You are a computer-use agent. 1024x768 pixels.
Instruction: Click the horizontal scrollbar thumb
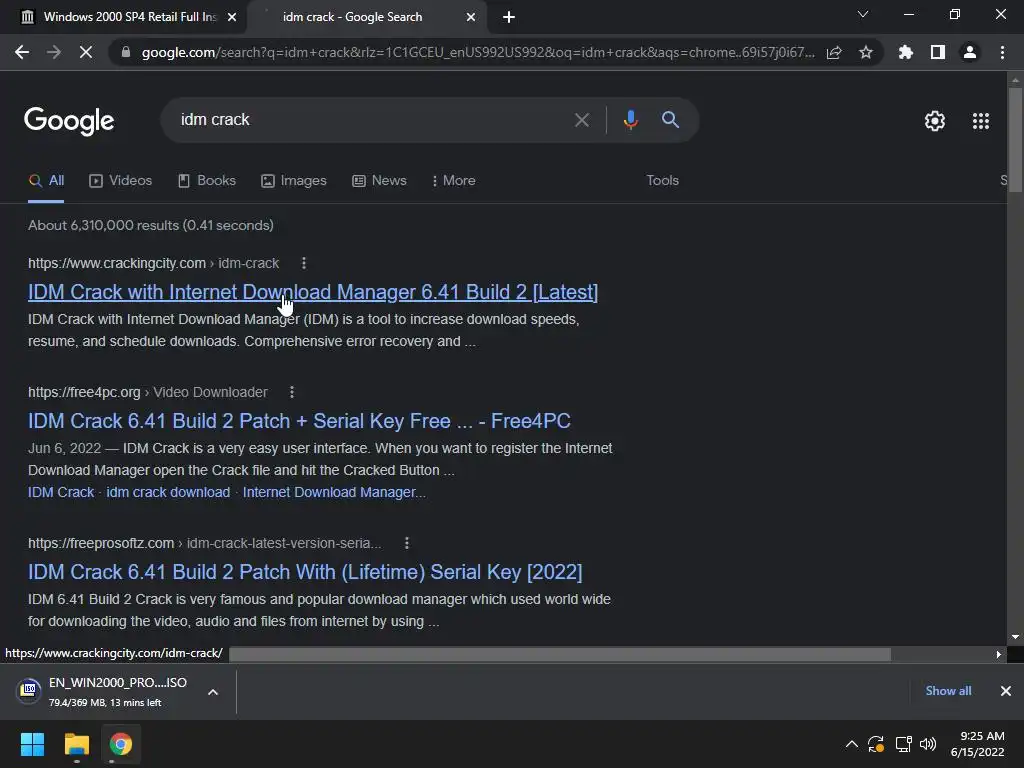pos(560,654)
